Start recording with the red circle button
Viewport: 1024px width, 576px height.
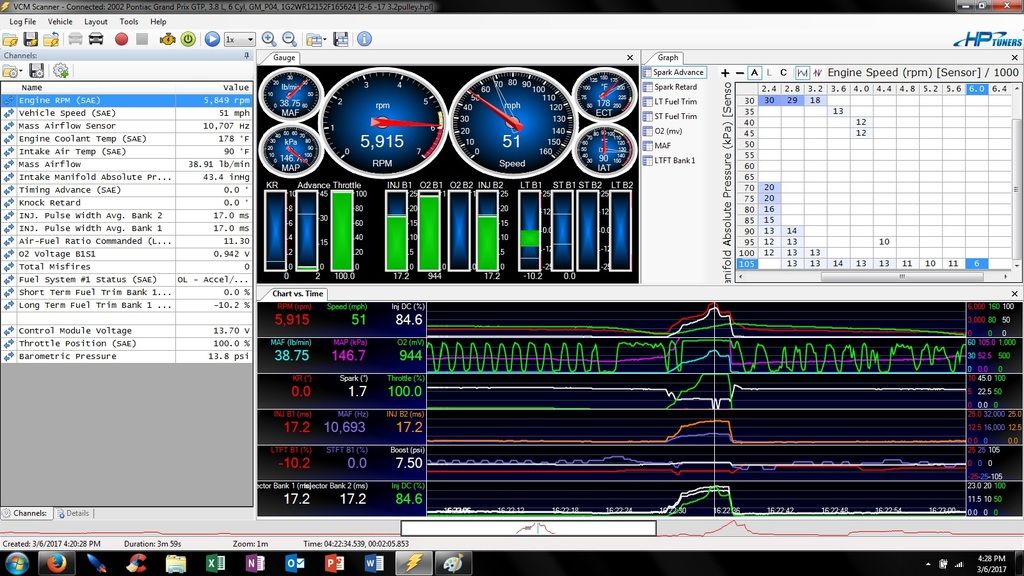pyautogui.click(x=121, y=39)
